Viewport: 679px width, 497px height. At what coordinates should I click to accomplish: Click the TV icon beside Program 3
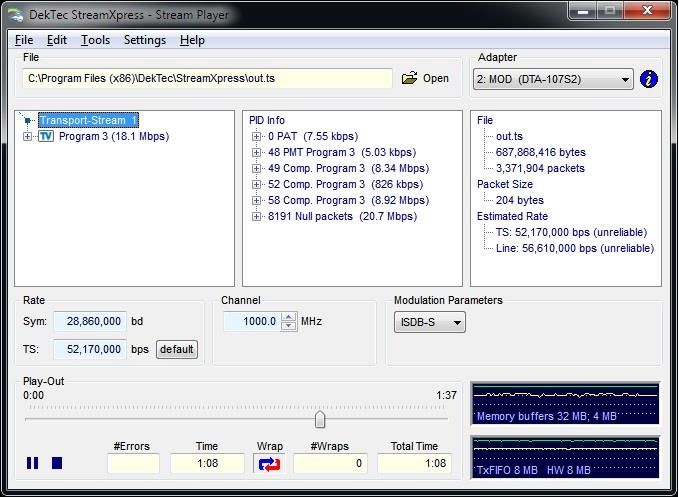coord(46,136)
